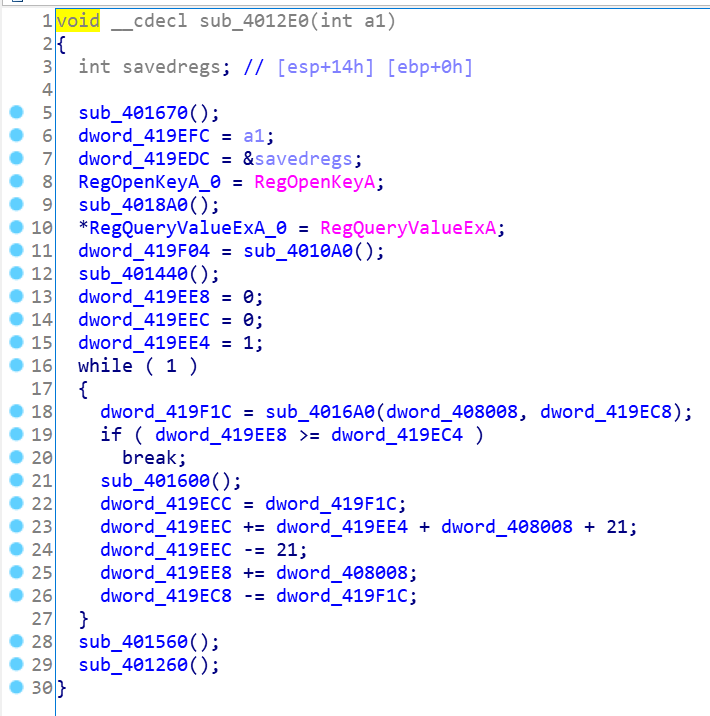The width and height of the screenshot is (710, 716).
Task: Click the break statement
Action: [149, 458]
